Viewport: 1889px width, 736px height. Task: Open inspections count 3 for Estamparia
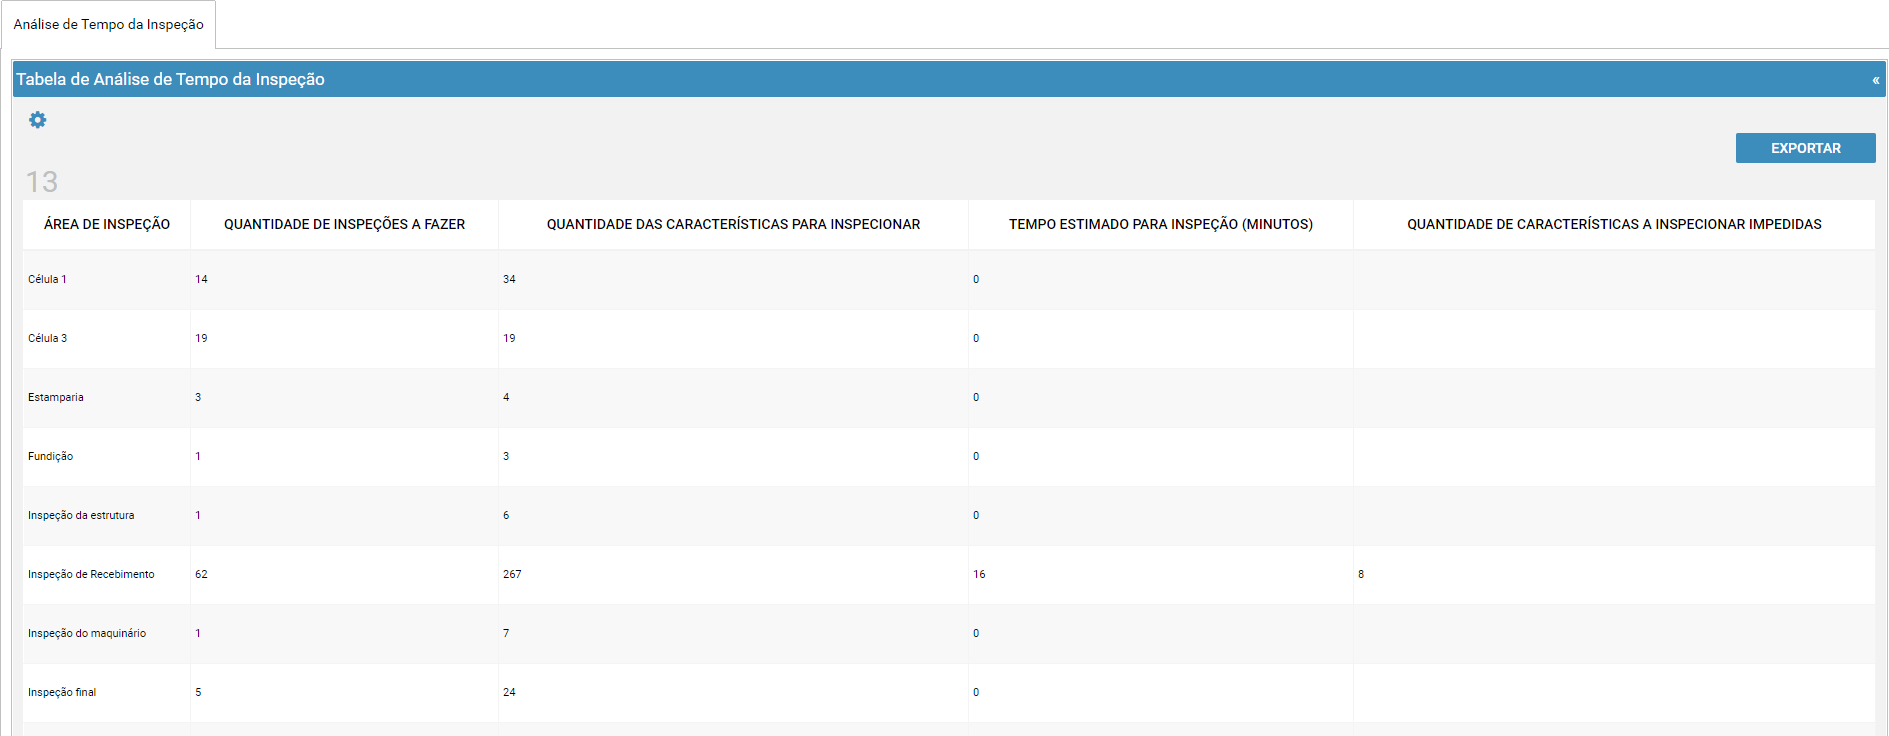click(198, 397)
